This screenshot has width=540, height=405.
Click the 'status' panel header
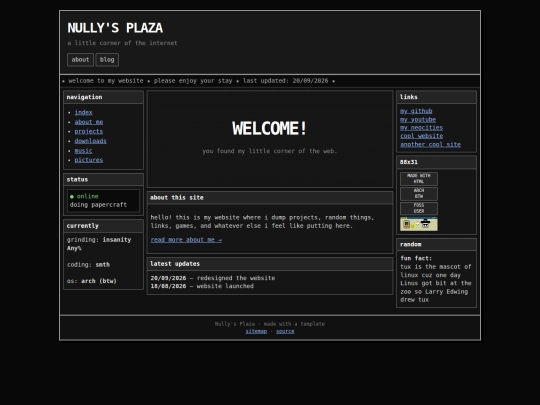(103, 179)
